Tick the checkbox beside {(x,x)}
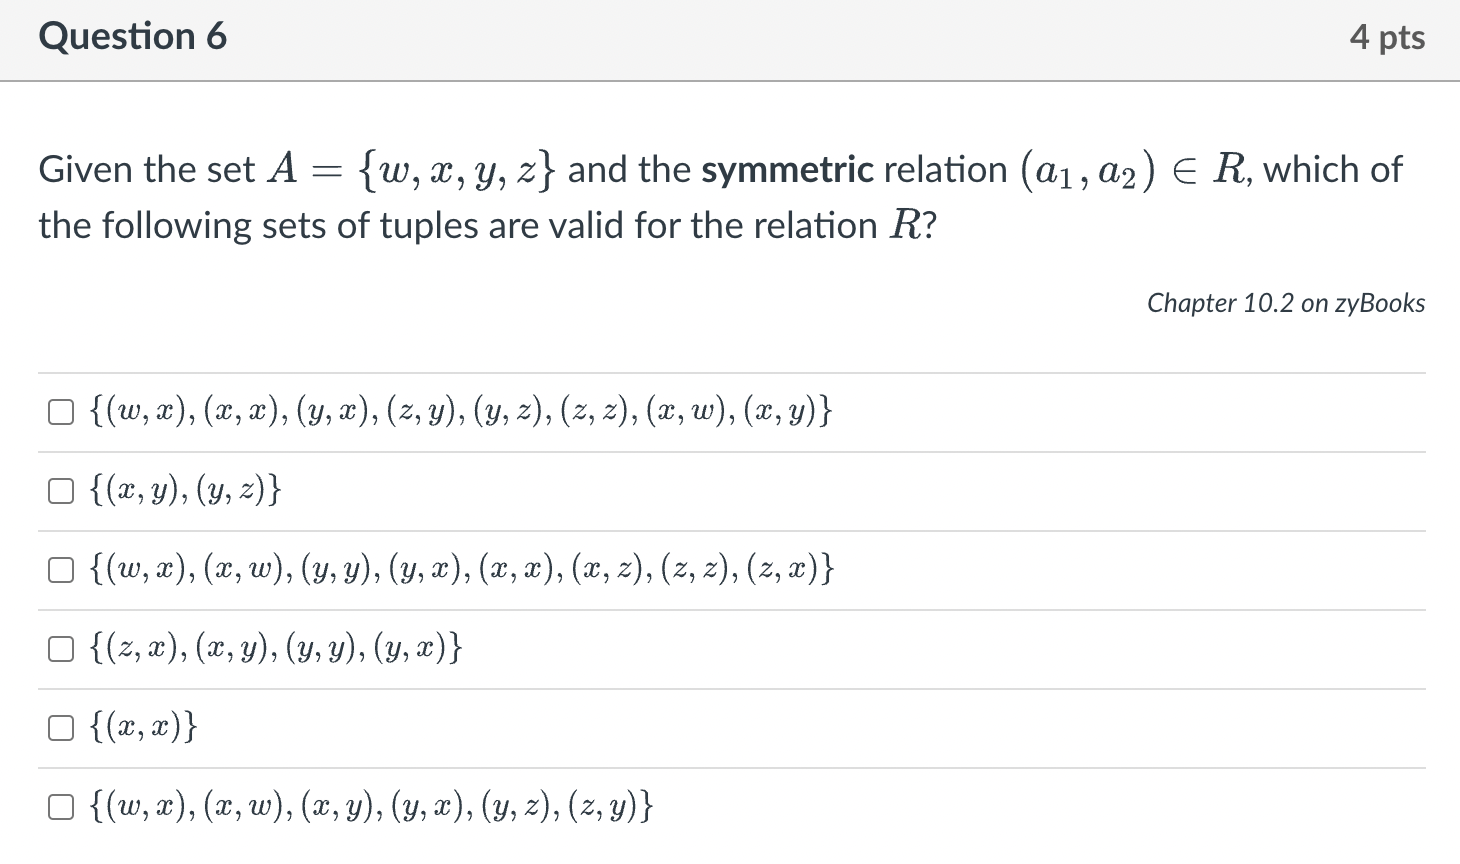Image resolution: width=1460 pixels, height=864 pixels. click(61, 728)
